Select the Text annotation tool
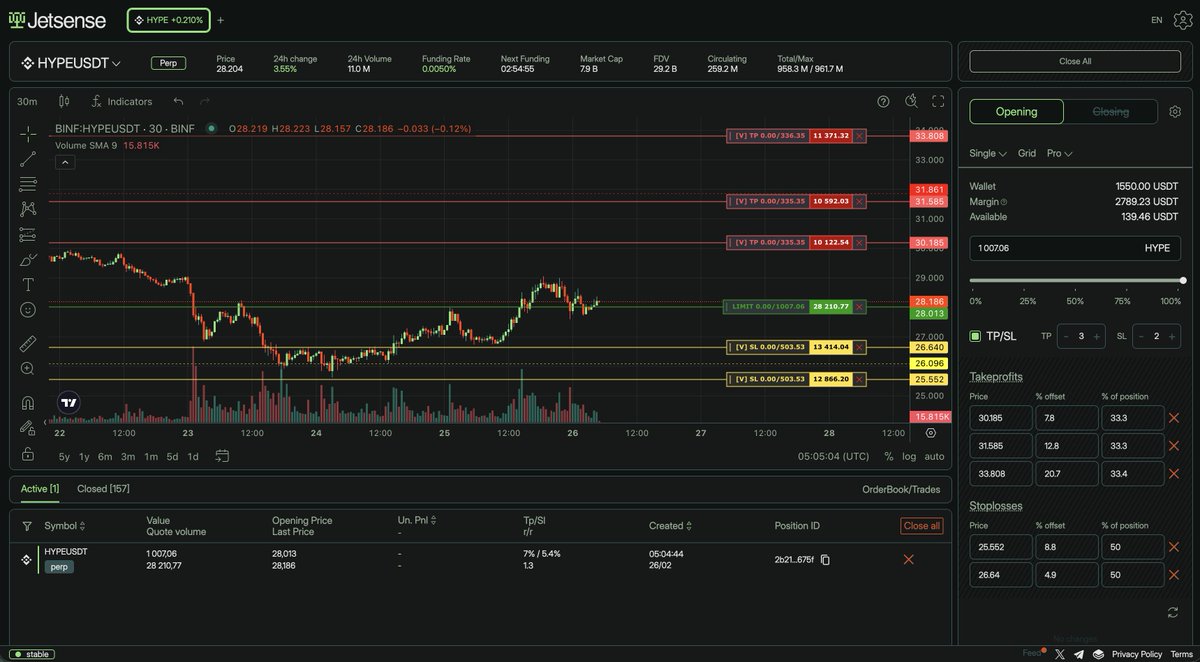 (28, 285)
